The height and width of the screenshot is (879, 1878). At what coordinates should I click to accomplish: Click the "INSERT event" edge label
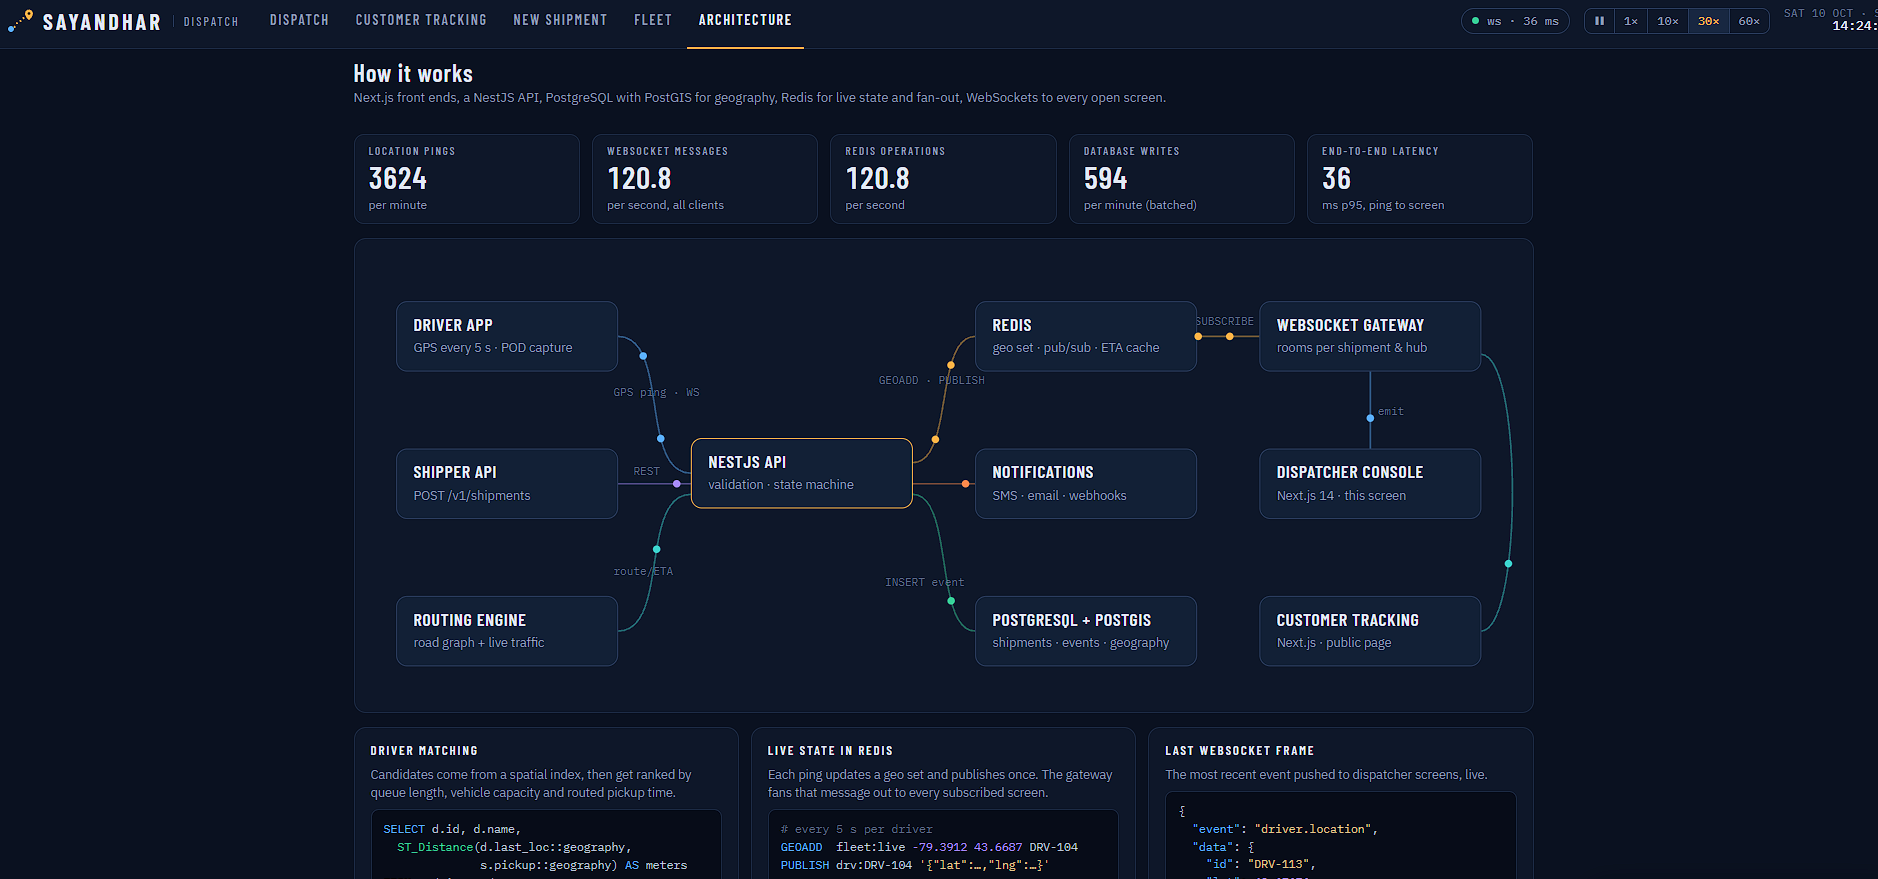tap(925, 582)
